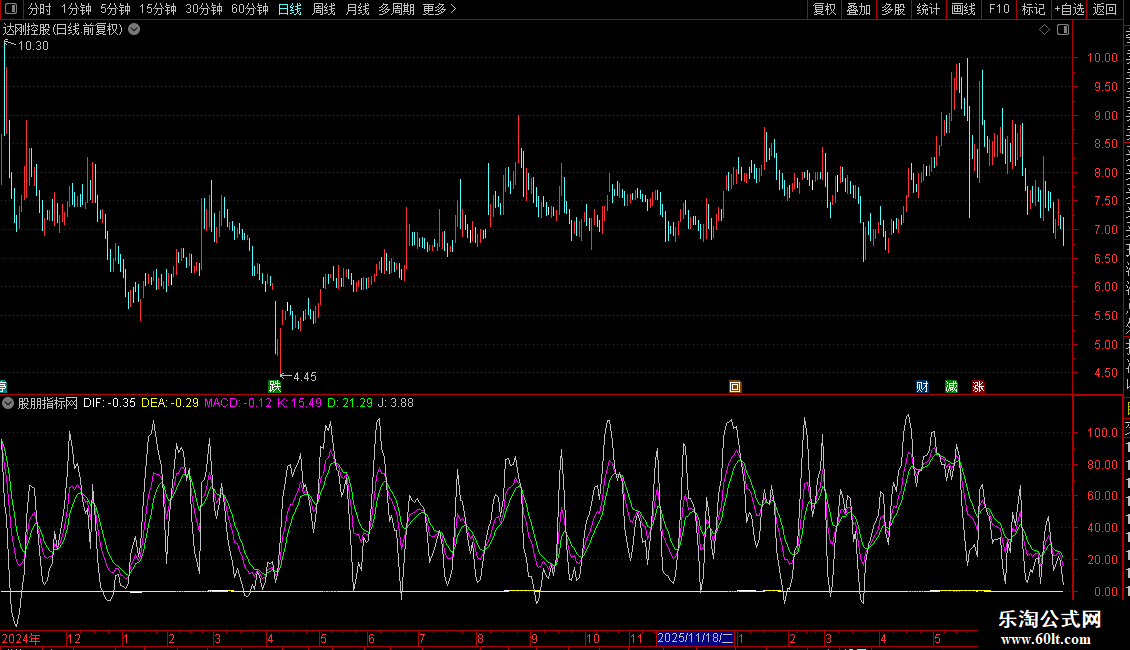This screenshot has width=1130, height=650.
Task: Open the 多周期 multi-period view
Action: 396,9
